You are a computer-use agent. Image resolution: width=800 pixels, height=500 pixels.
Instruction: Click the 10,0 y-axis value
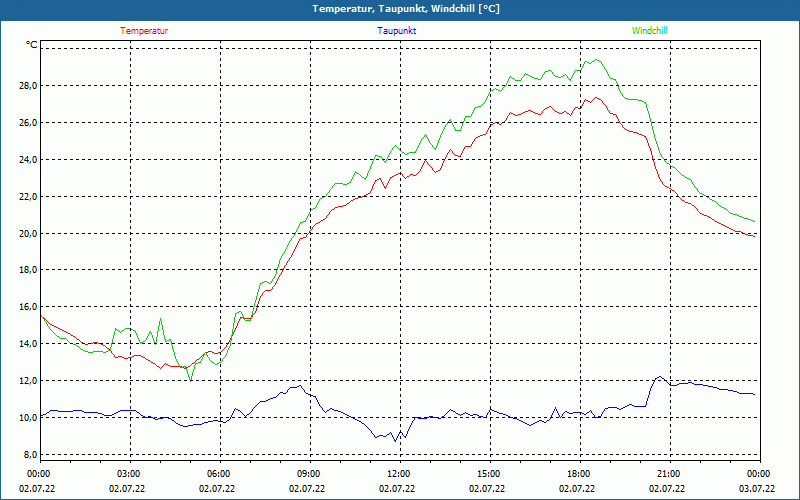[29, 417]
